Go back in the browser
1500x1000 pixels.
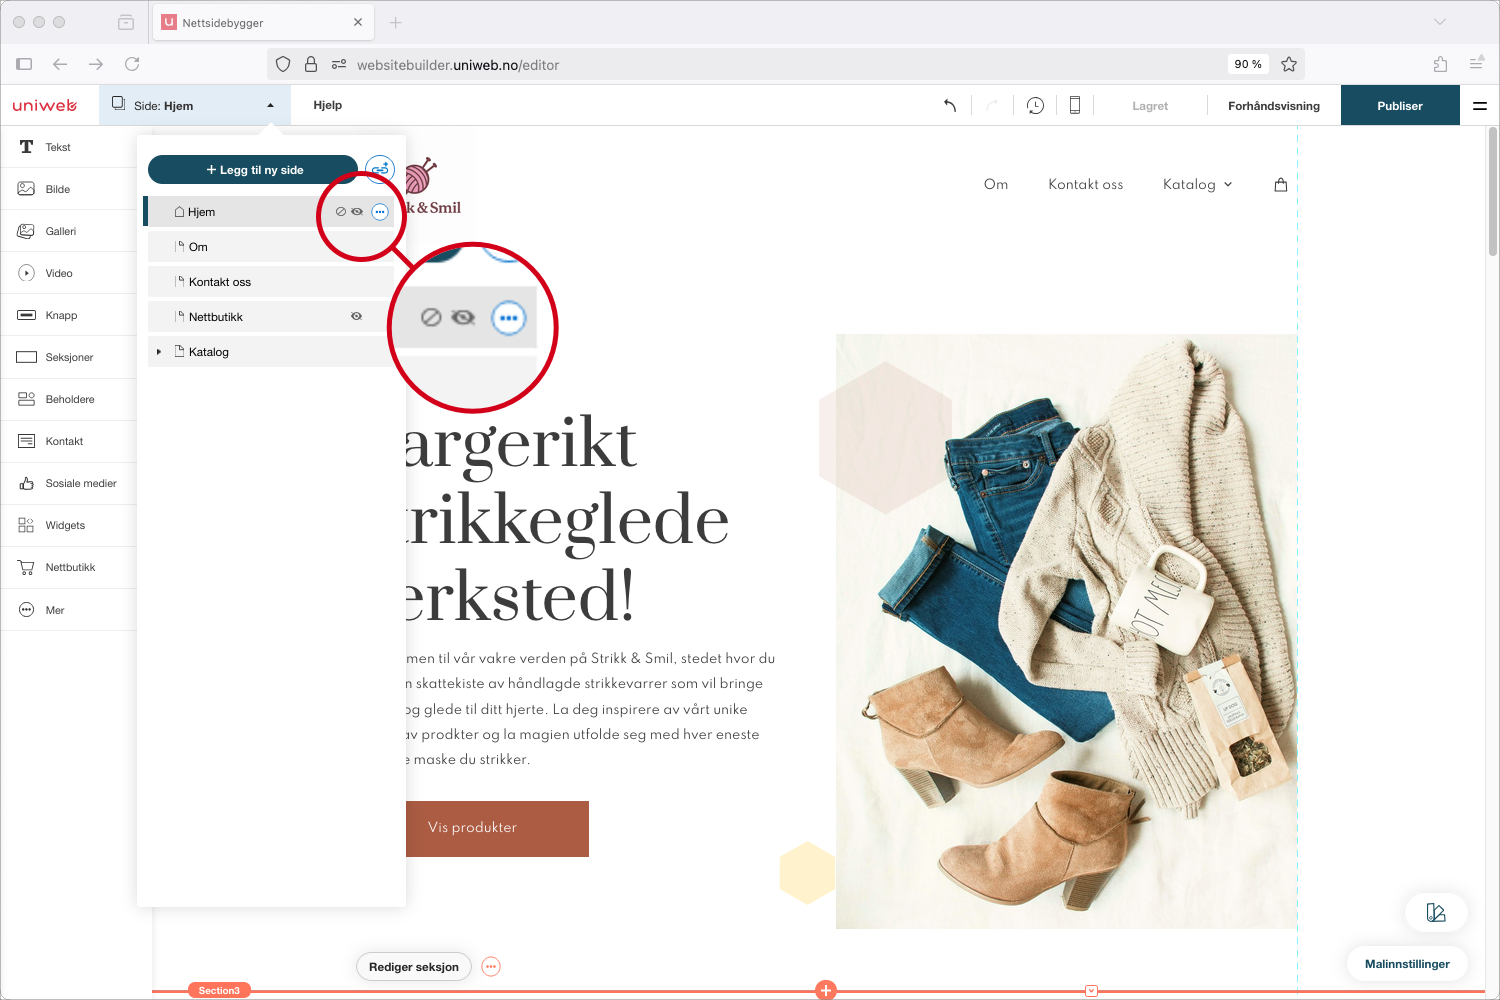[x=60, y=64]
